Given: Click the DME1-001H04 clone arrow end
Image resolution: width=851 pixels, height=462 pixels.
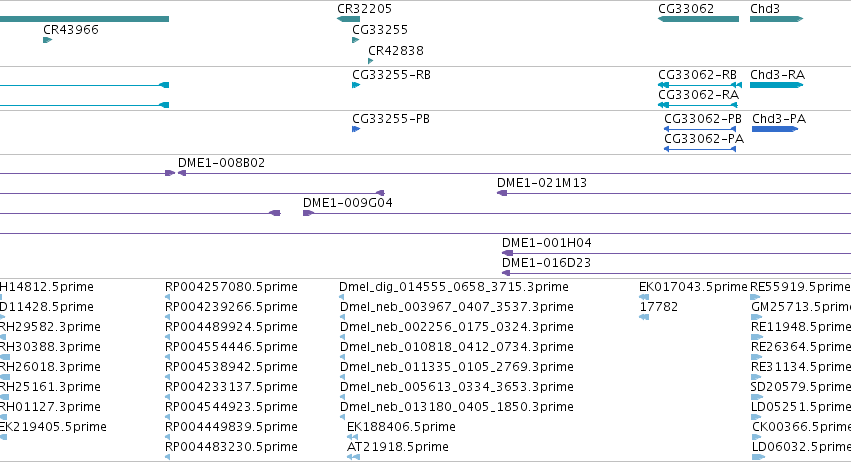Looking at the screenshot, I should coord(507,253).
